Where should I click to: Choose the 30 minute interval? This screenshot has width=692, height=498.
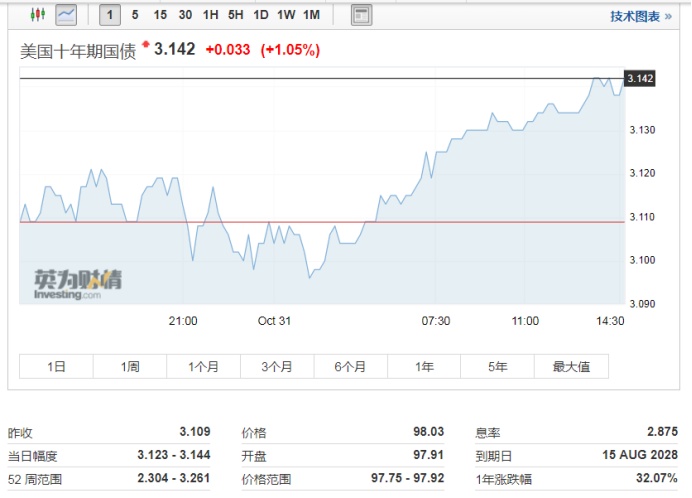pyautogui.click(x=185, y=15)
